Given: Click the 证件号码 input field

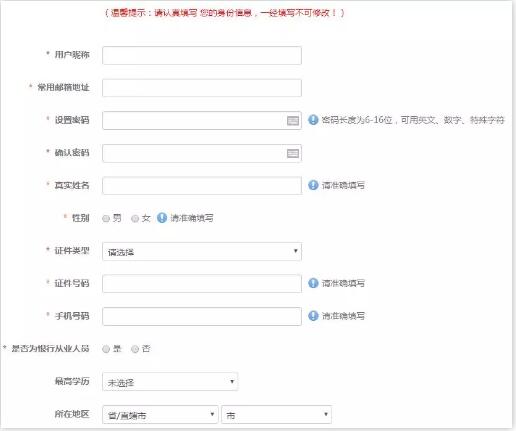Looking at the screenshot, I should point(202,284).
